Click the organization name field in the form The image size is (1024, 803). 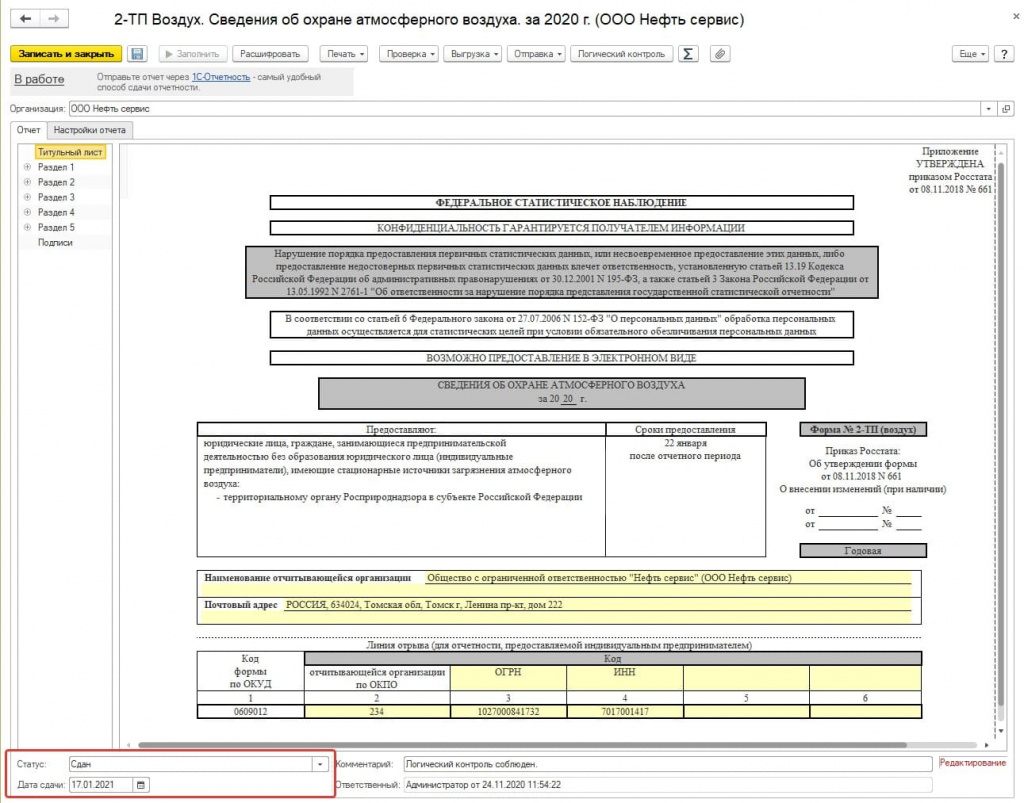click(667, 578)
